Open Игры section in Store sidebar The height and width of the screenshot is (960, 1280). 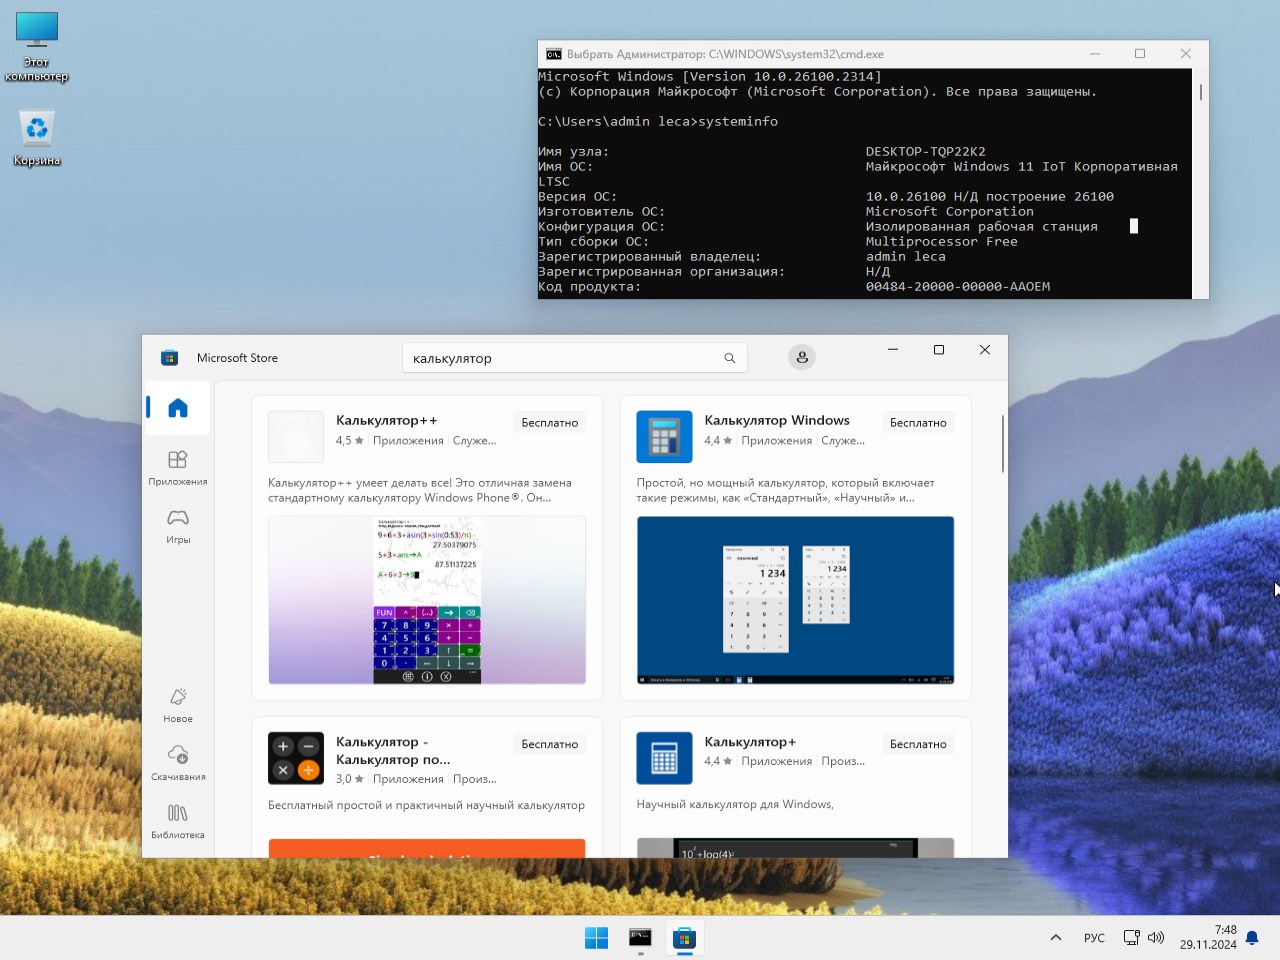[178, 525]
